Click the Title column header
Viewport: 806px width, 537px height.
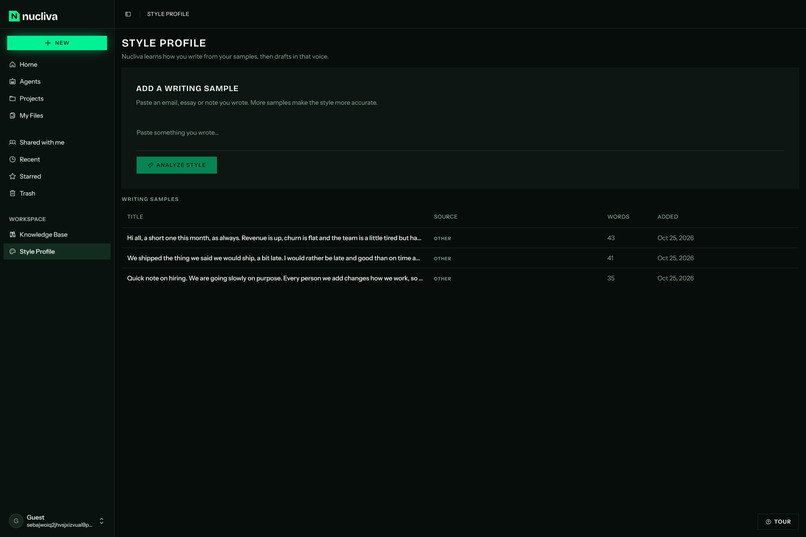tap(135, 217)
